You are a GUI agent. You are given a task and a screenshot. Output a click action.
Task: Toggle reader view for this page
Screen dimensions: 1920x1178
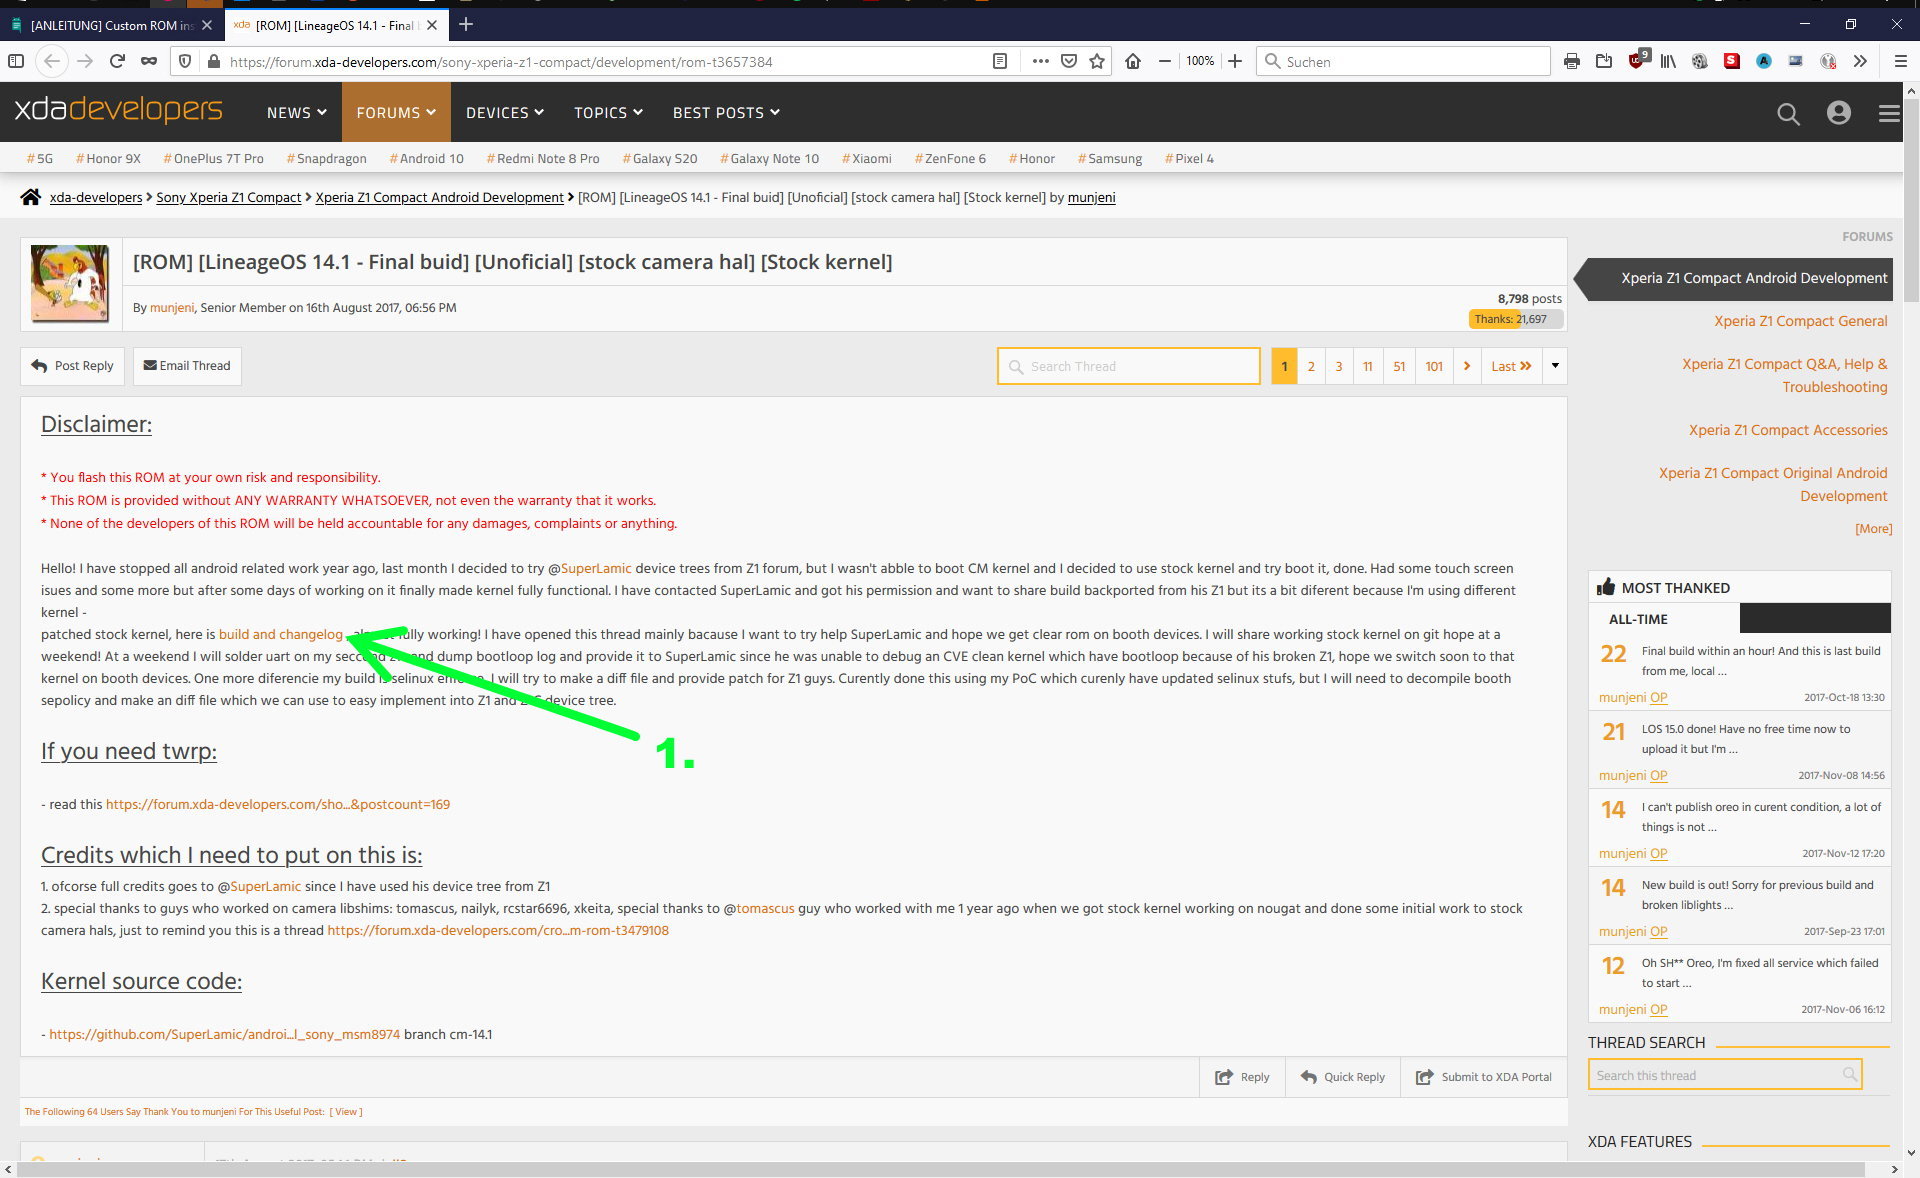click(999, 61)
